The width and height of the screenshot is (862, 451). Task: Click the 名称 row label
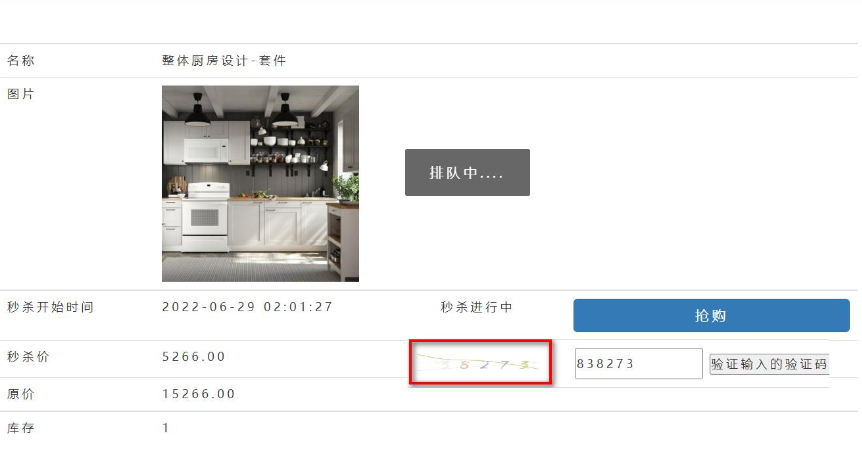pyautogui.click(x=21, y=60)
